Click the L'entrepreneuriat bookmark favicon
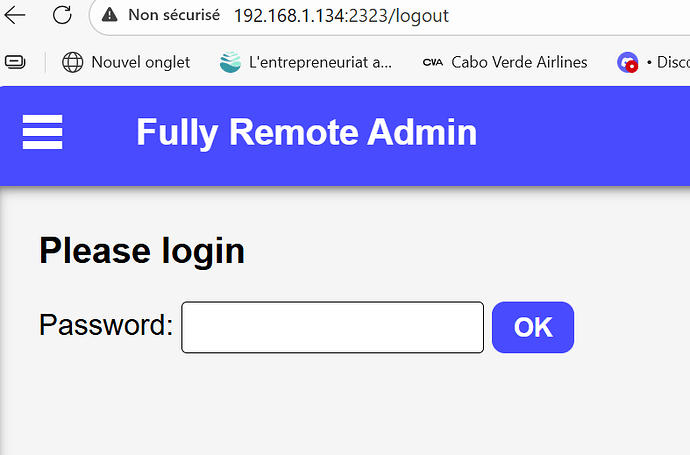Image resolution: width=690 pixels, height=455 pixels. [x=231, y=62]
